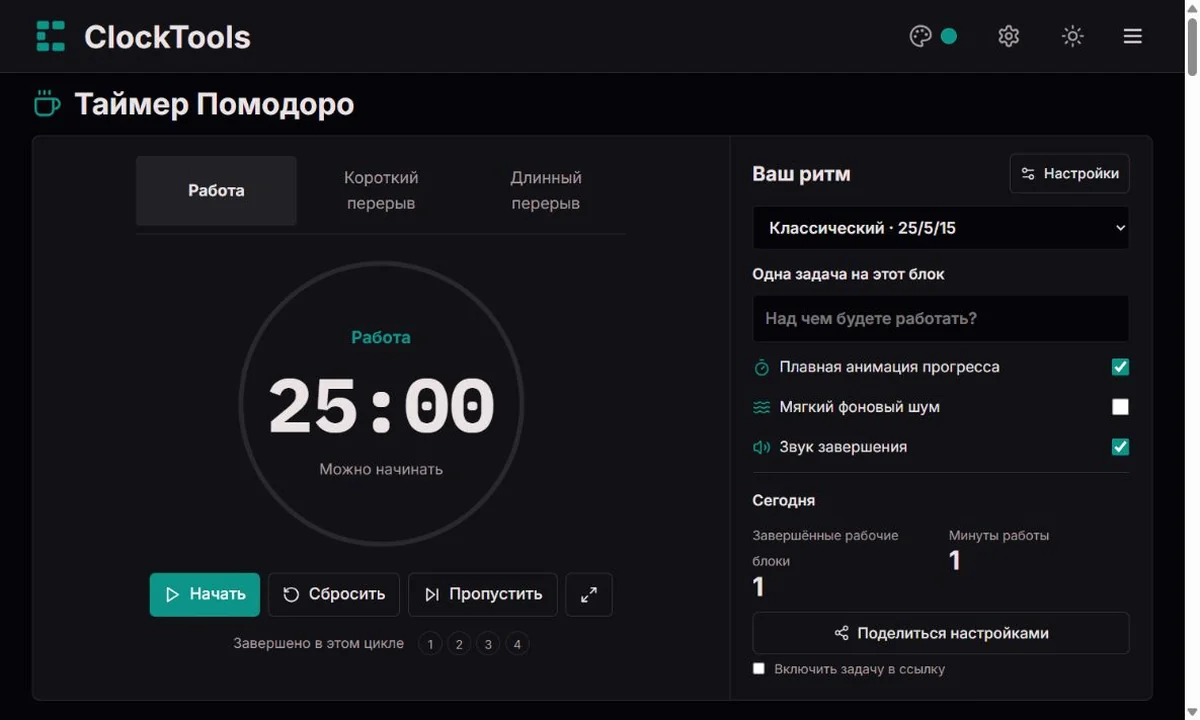1200x720 pixels.
Task: Uncheck Плавная анимация прогресса checkbox
Action: (1120, 367)
